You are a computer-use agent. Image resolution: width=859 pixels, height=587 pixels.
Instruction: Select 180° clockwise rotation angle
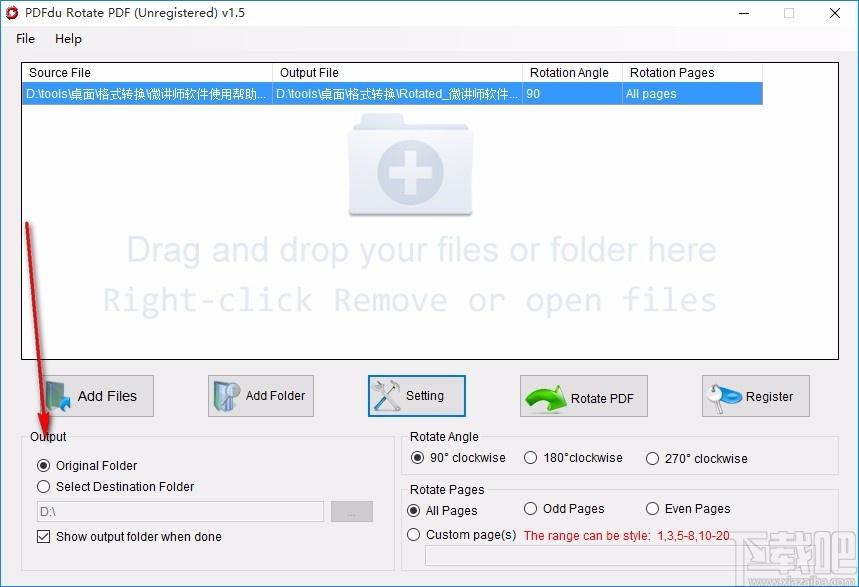[531, 458]
